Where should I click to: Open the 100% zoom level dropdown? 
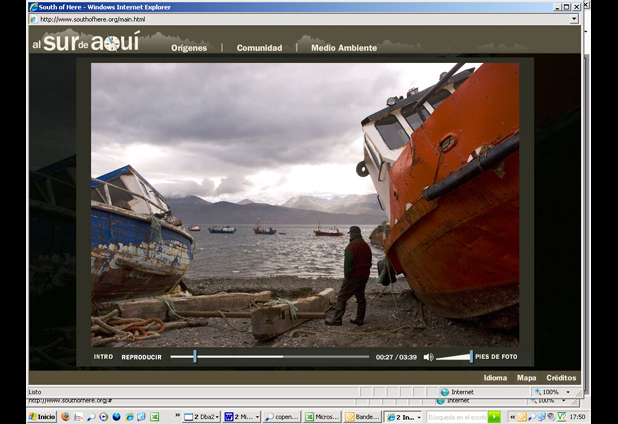pos(567,392)
